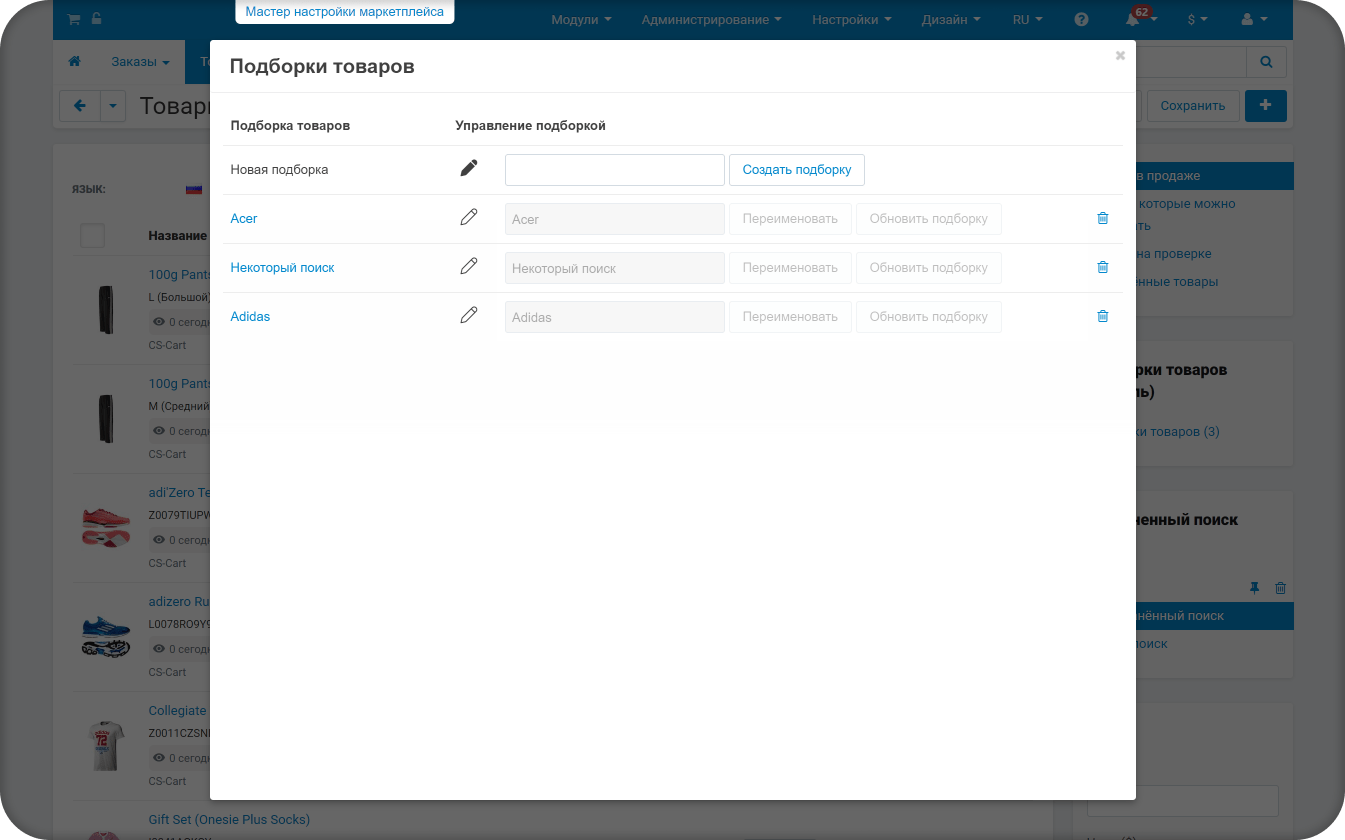Image resolution: width=1345 pixels, height=840 pixels.
Task: Click Обновить подборку in Acer row
Action: pyautogui.click(x=928, y=219)
